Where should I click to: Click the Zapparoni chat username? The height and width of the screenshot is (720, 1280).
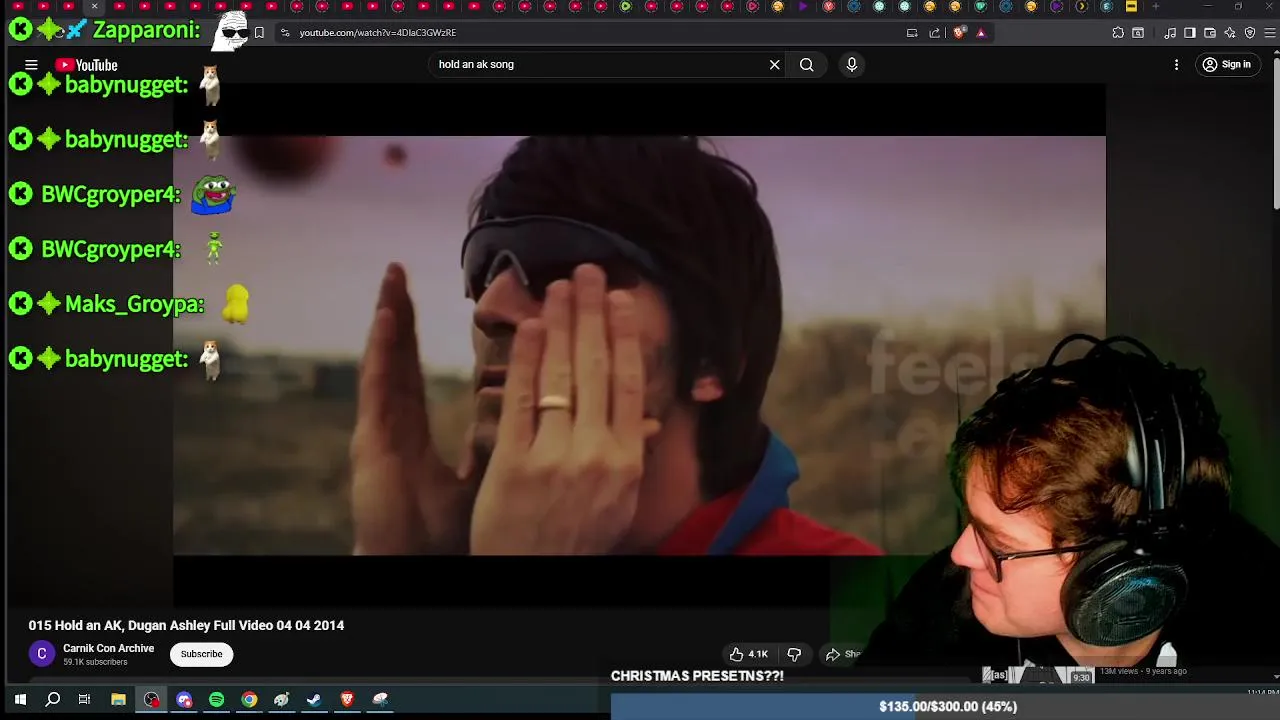point(146,30)
